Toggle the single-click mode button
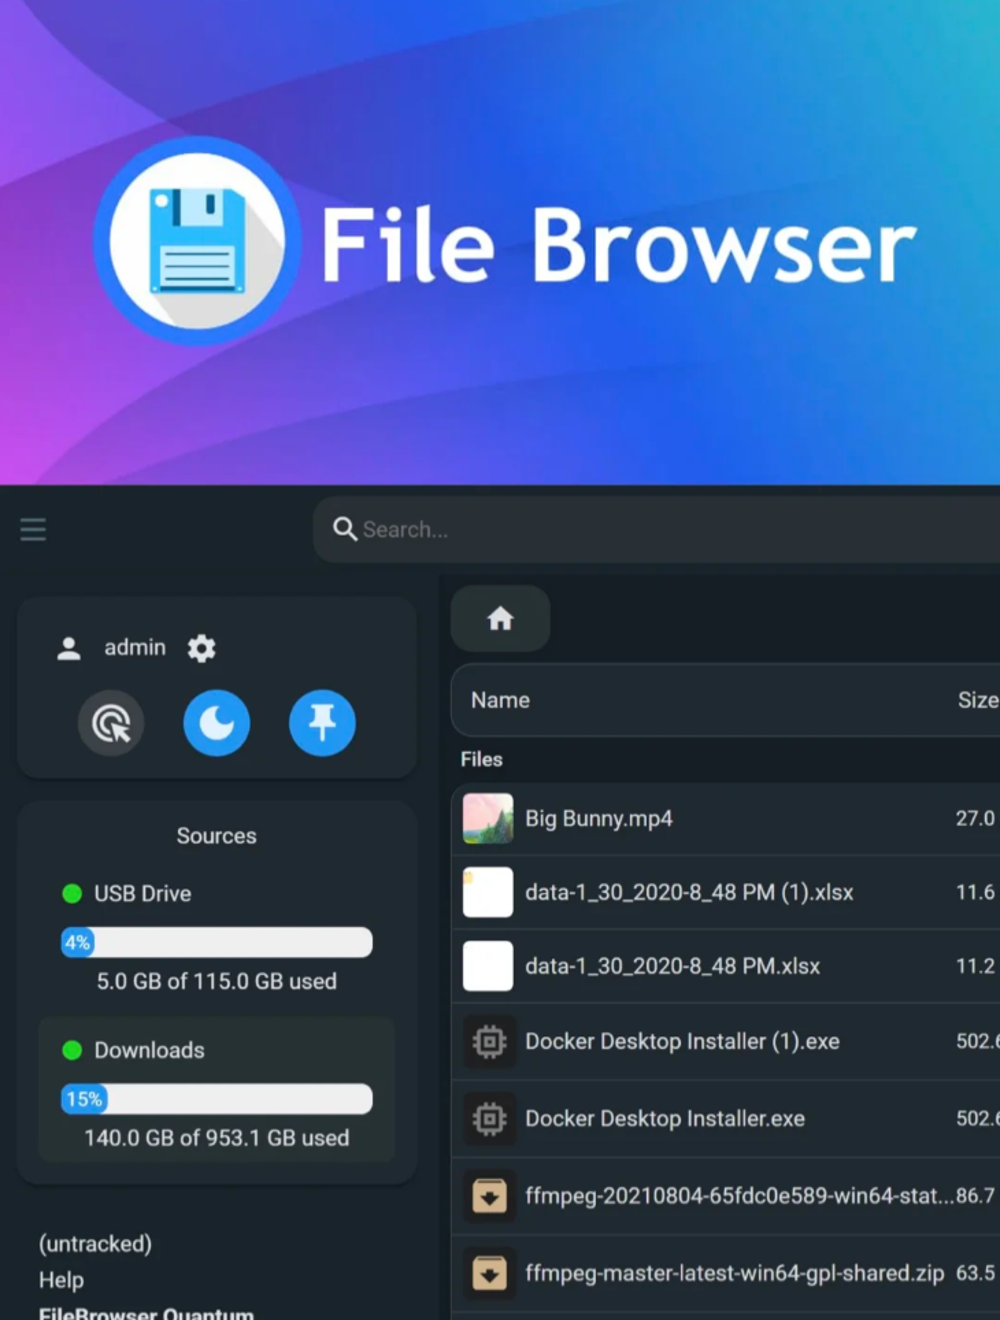1000x1320 pixels. coord(111,723)
